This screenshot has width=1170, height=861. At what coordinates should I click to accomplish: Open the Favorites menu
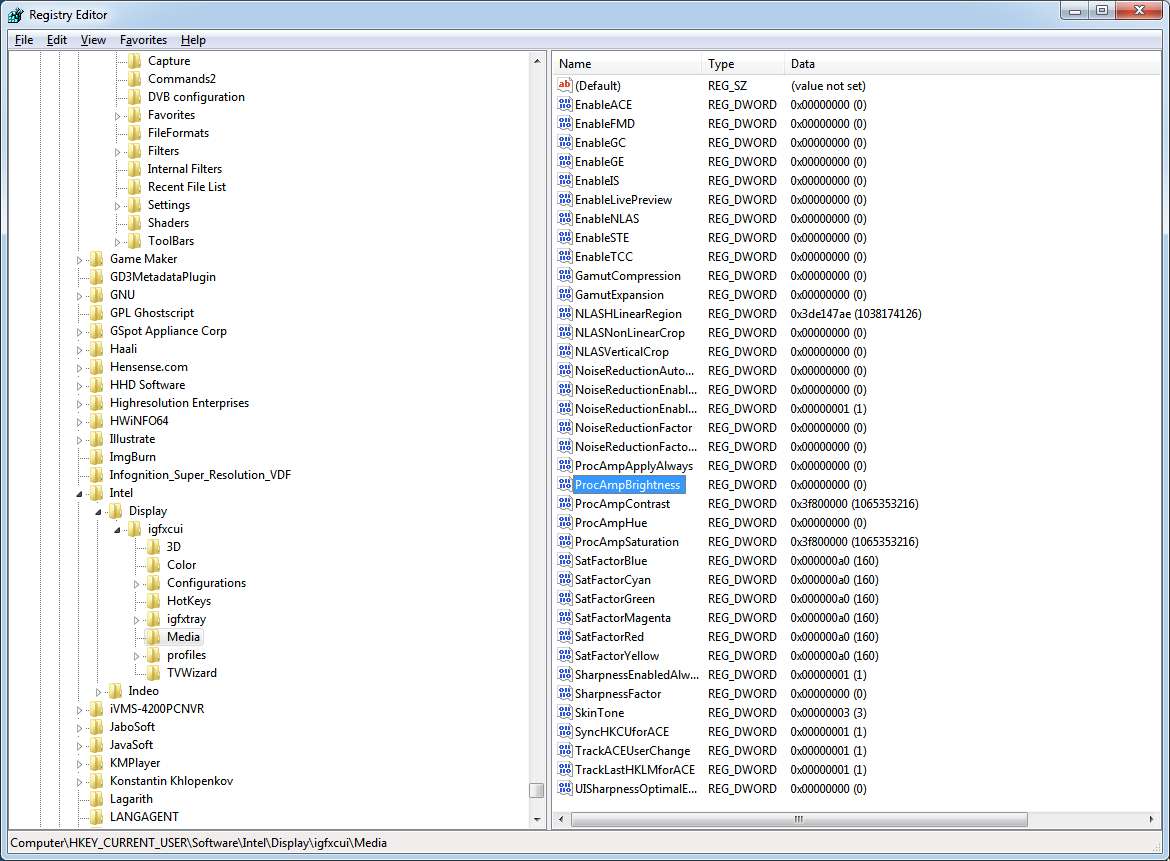point(143,40)
